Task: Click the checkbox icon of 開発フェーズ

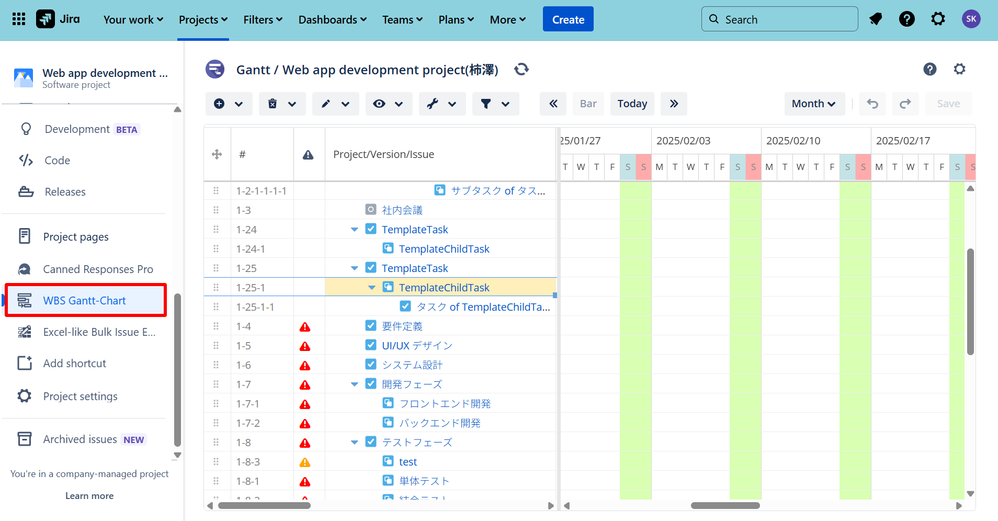Action: (371, 384)
